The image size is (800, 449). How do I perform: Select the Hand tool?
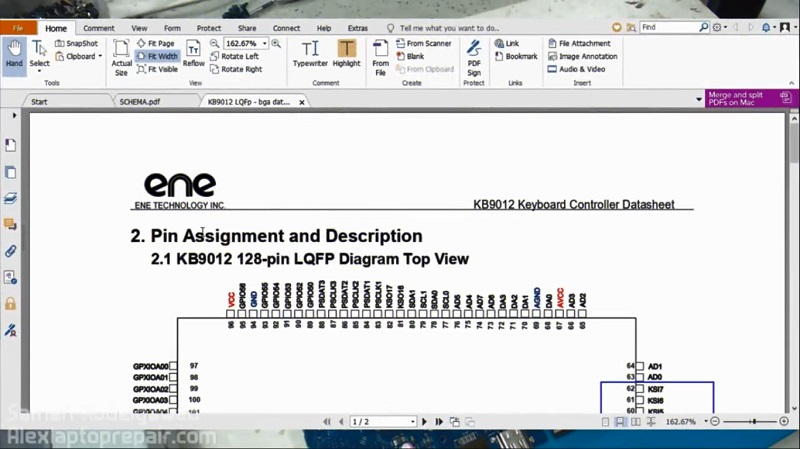pyautogui.click(x=14, y=55)
